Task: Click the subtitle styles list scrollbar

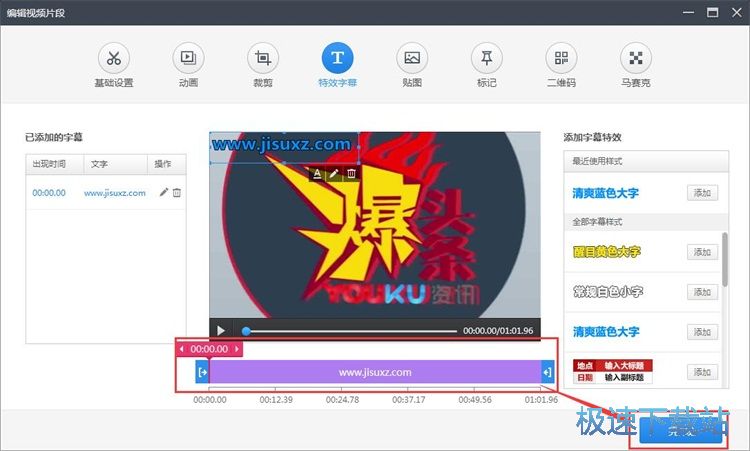Action: (725, 260)
